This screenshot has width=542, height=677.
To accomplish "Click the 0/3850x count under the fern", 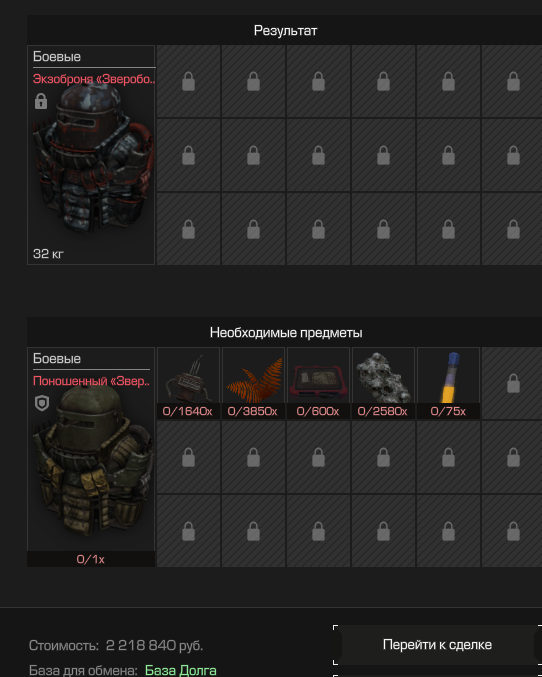I will [253, 411].
